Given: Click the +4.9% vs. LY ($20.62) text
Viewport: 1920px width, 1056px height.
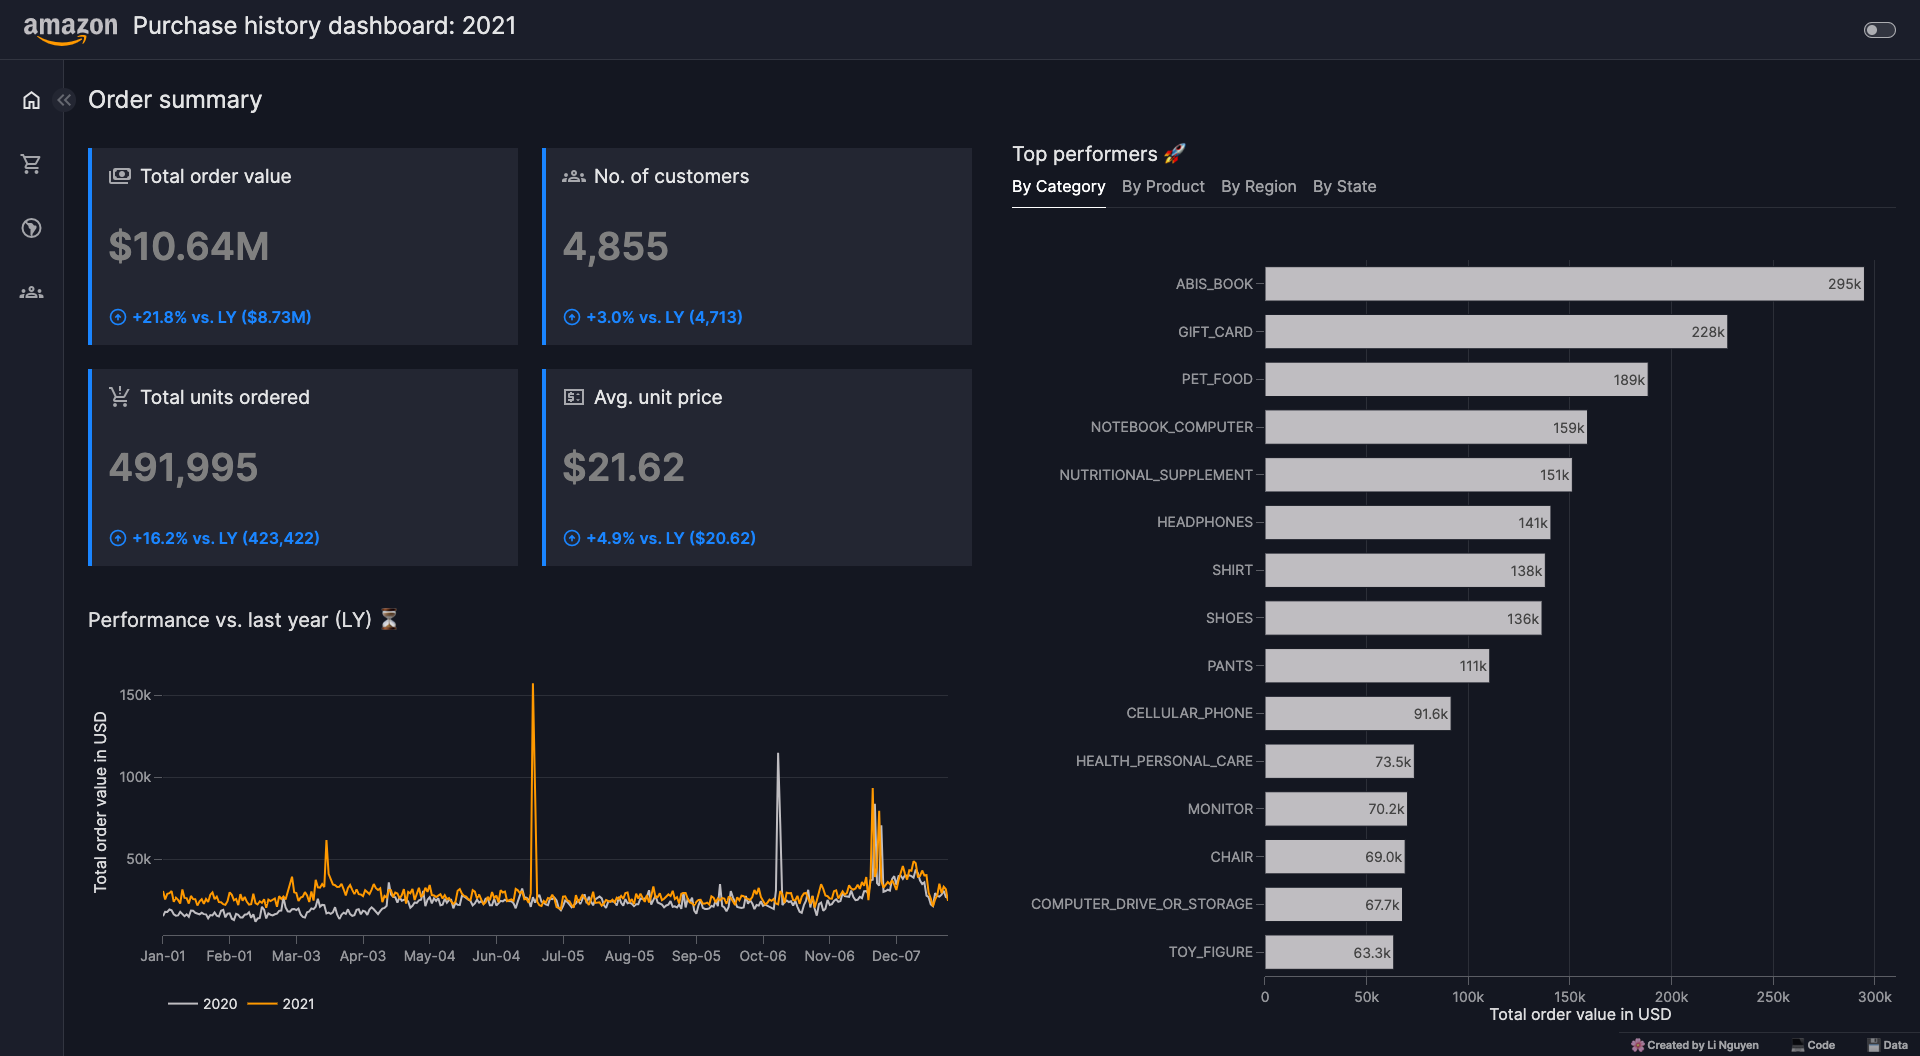Looking at the screenshot, I should click(671, 538).
